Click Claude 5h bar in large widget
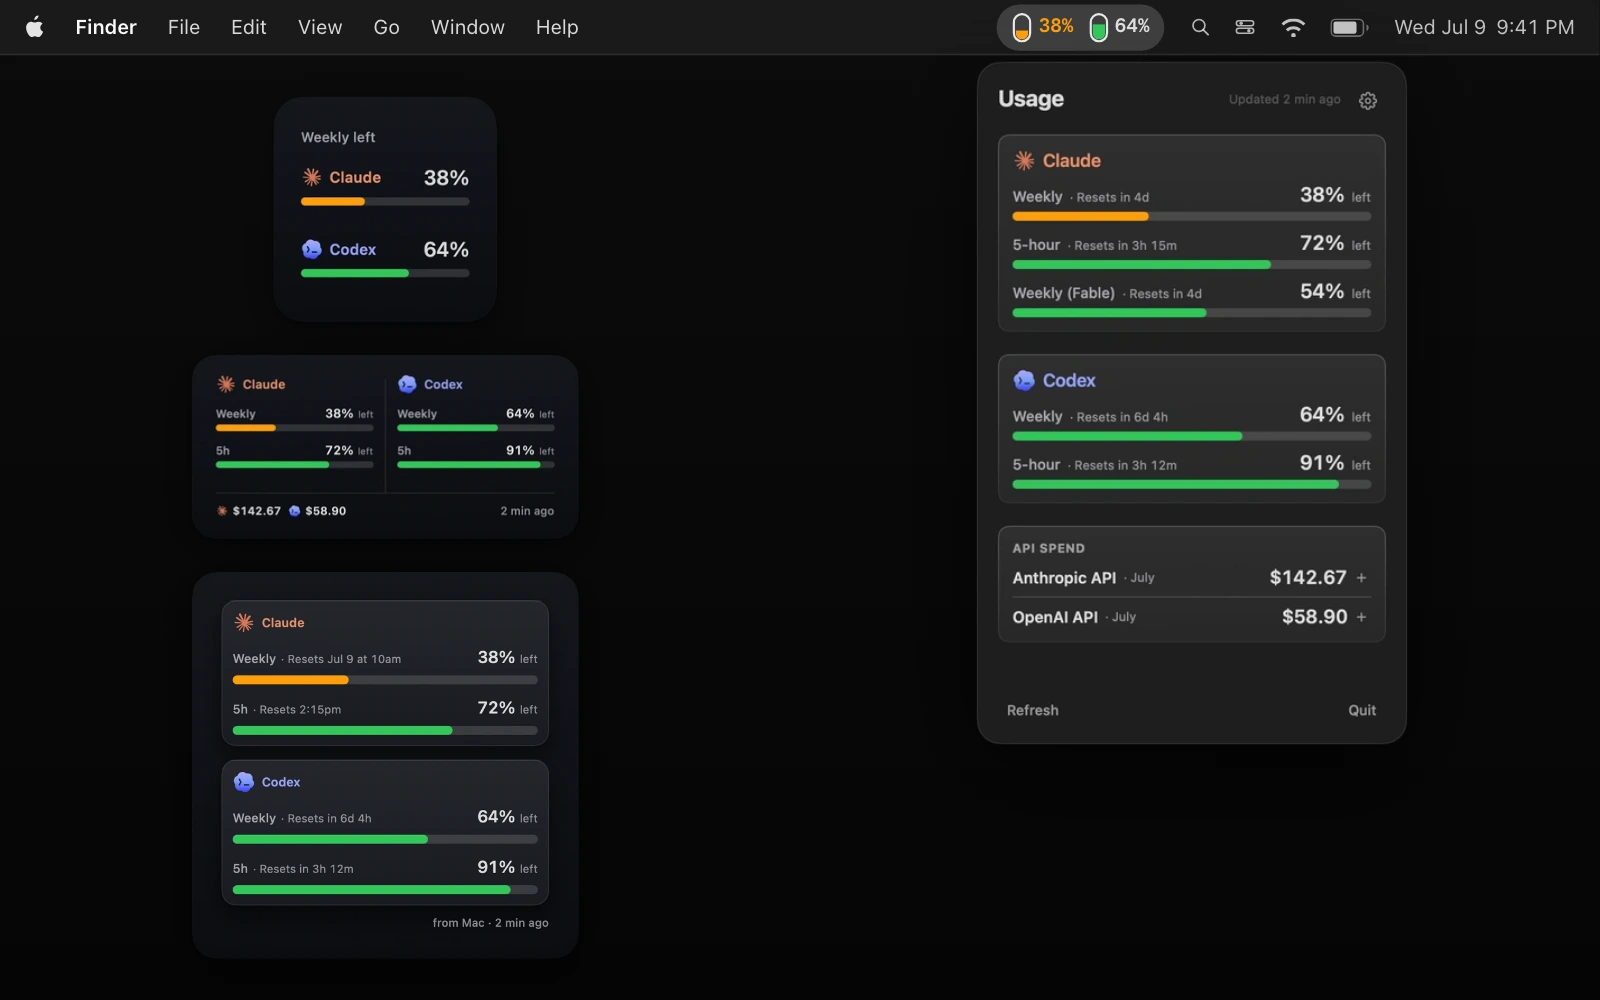This screenshot has width=1600, height=1000. pyautogui.click(x=385, y=730)
